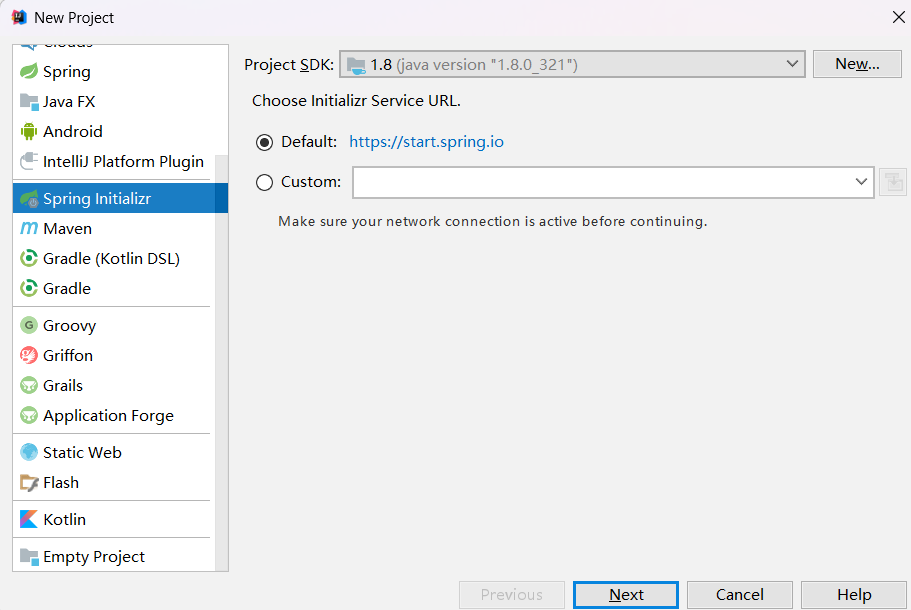The width and height of the screenshot is (911, 610).
Task: Click the Spring Initializr label
Action: click(x=97, y=199)
